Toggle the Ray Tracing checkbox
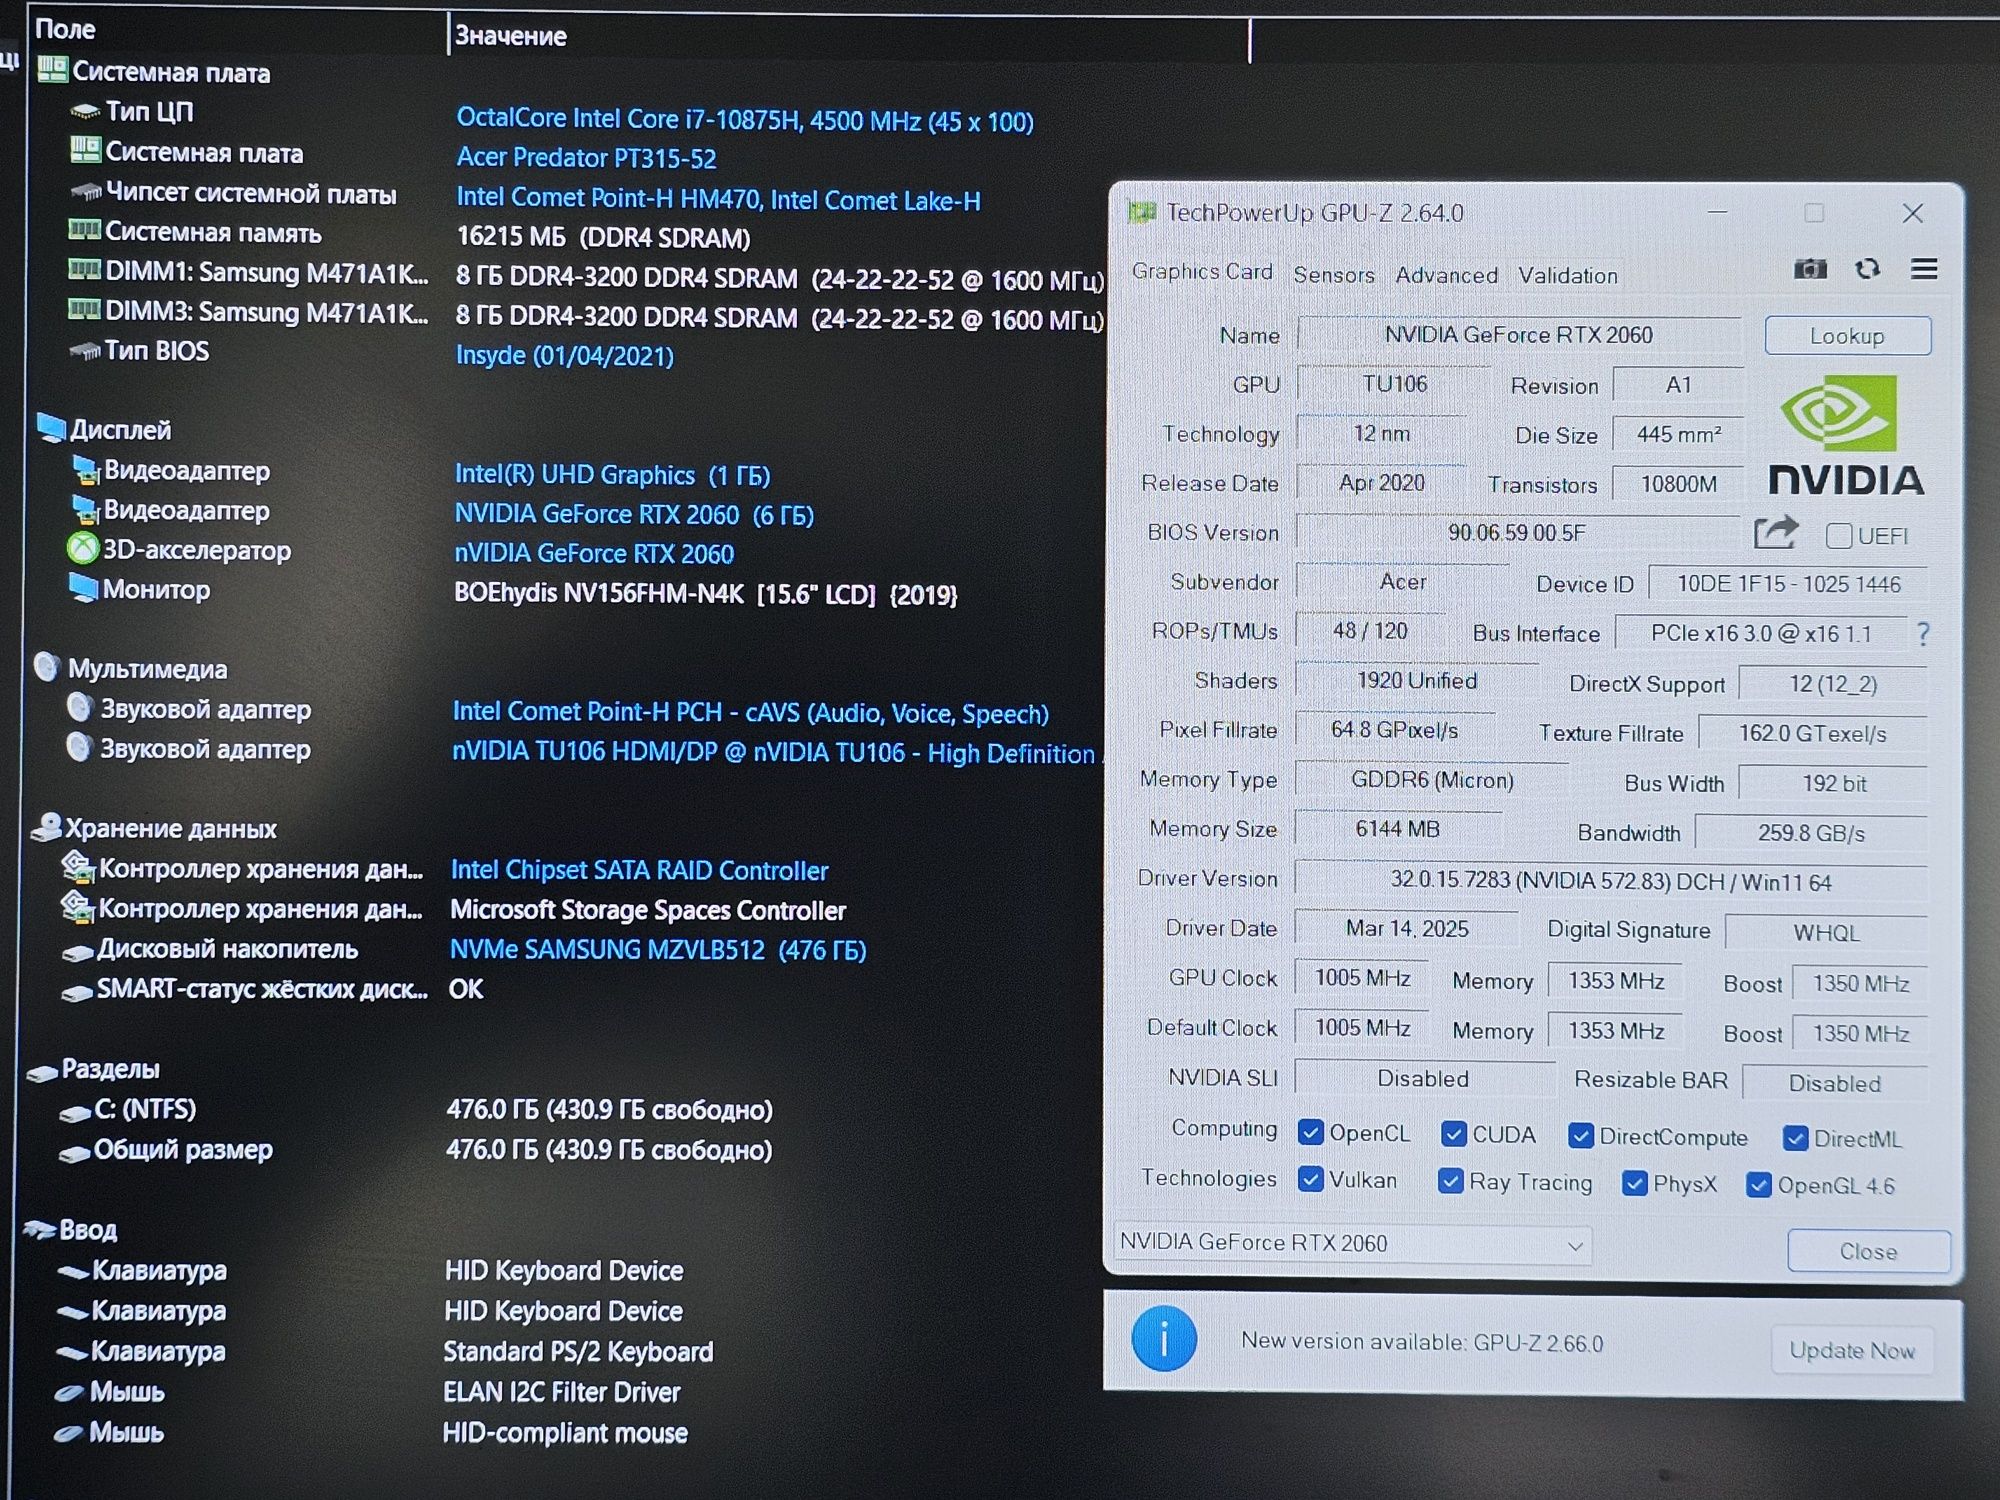The width and height of the screenshot is (2000, 1500). click(1450, 1181)
